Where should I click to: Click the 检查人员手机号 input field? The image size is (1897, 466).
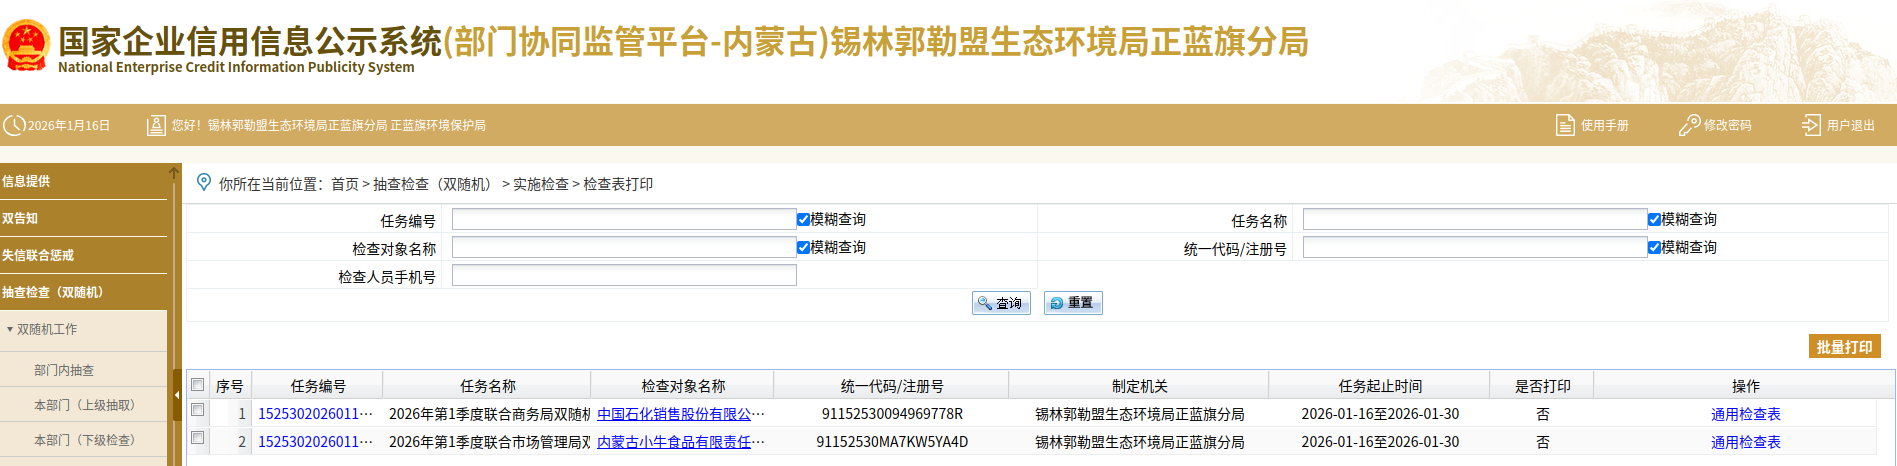(x=624, y=276)
